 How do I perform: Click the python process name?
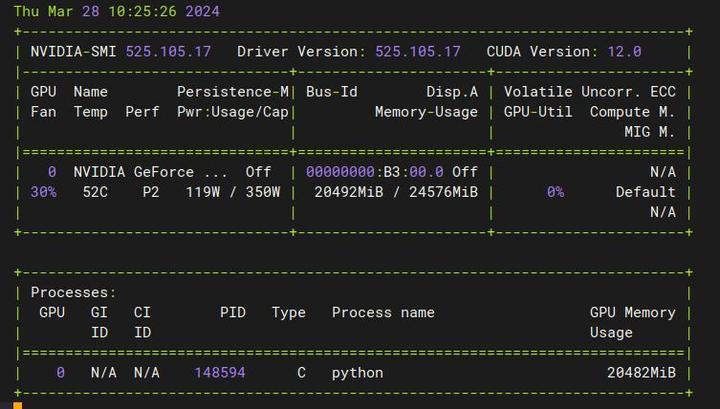click(x=358, y=373)
